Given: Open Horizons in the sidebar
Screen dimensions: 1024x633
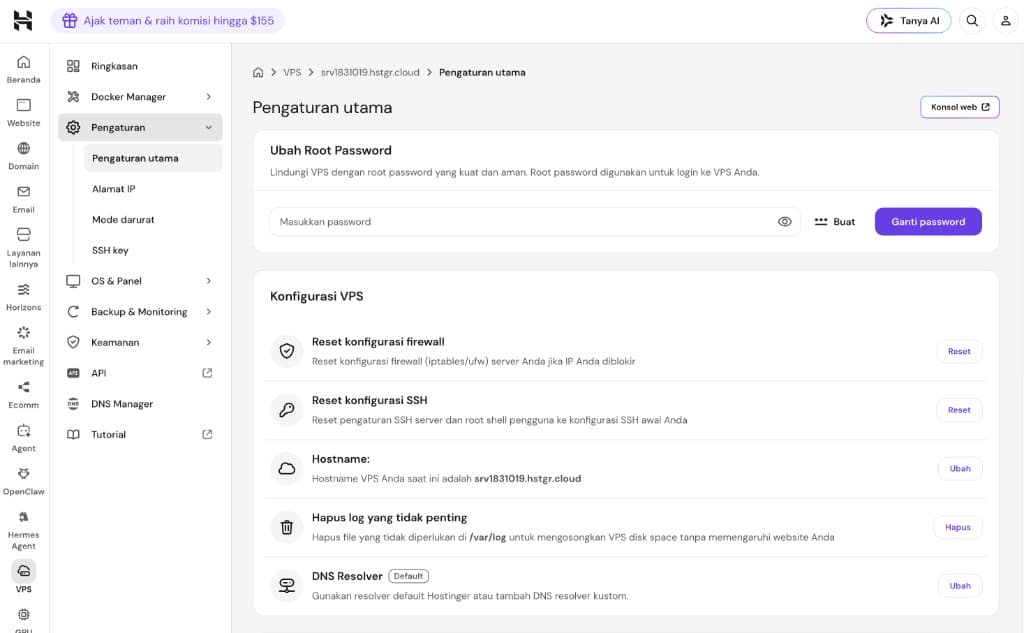Looking at the screenshot, I should coord(24,297).
